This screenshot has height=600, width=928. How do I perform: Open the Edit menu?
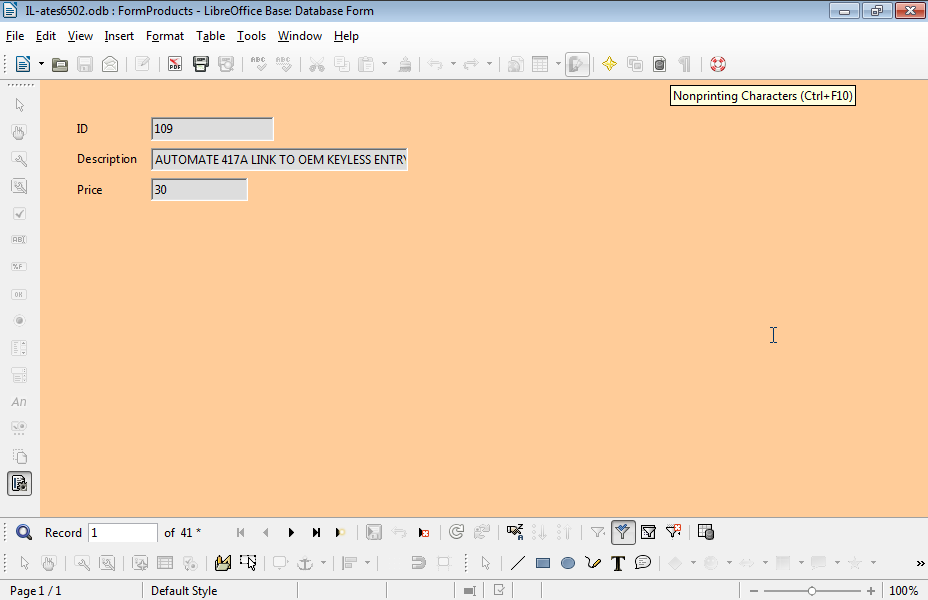tap(46, 36)
